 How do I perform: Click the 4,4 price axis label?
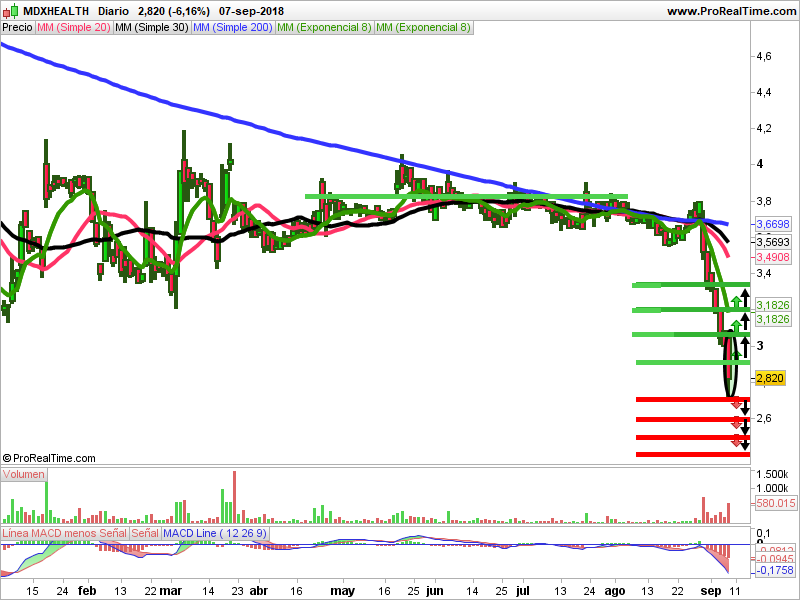(764, 92)
